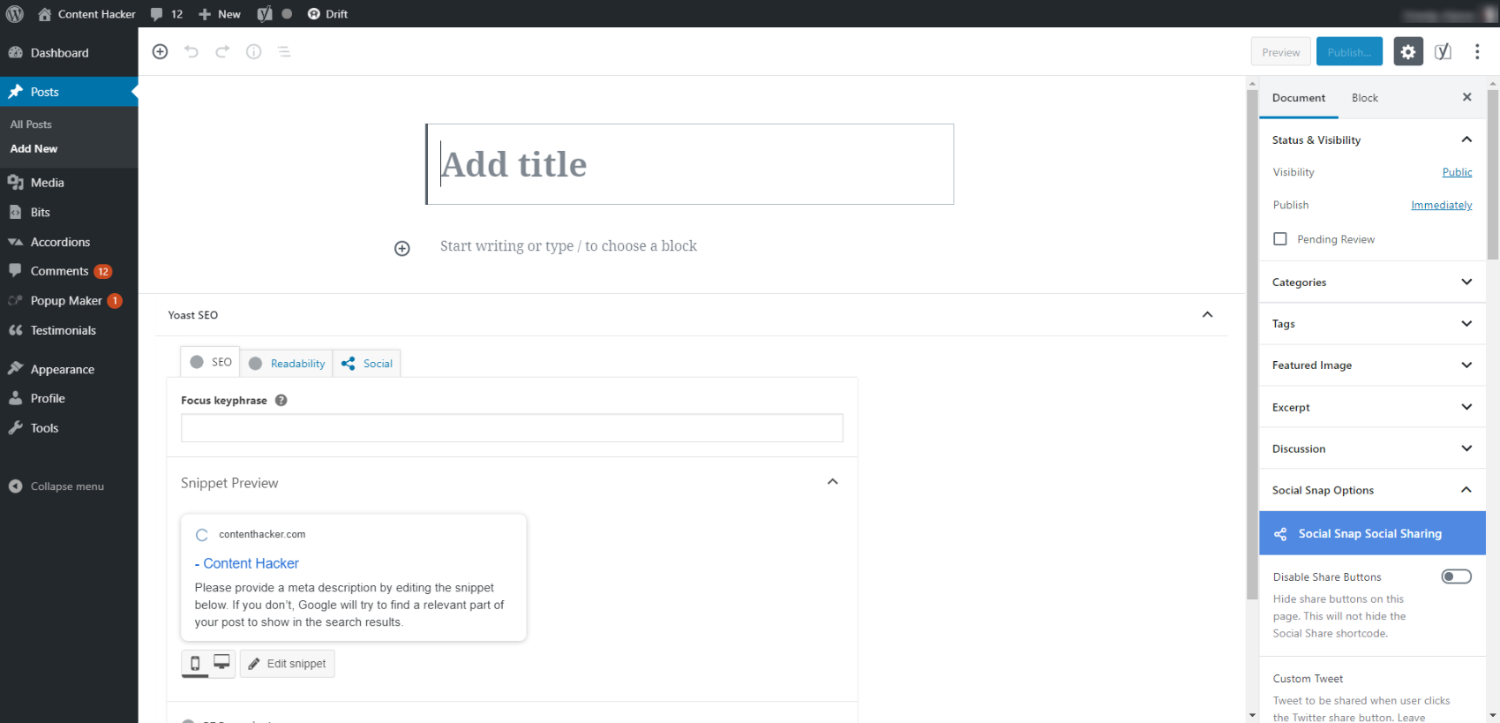The image size is (1500, 723).
Task: Click the settings gear icon
Action: pyautogui.click(x=1408, y=52)
